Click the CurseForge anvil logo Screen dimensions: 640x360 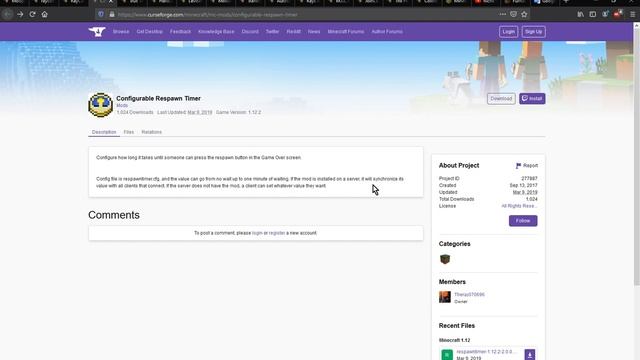97,31
